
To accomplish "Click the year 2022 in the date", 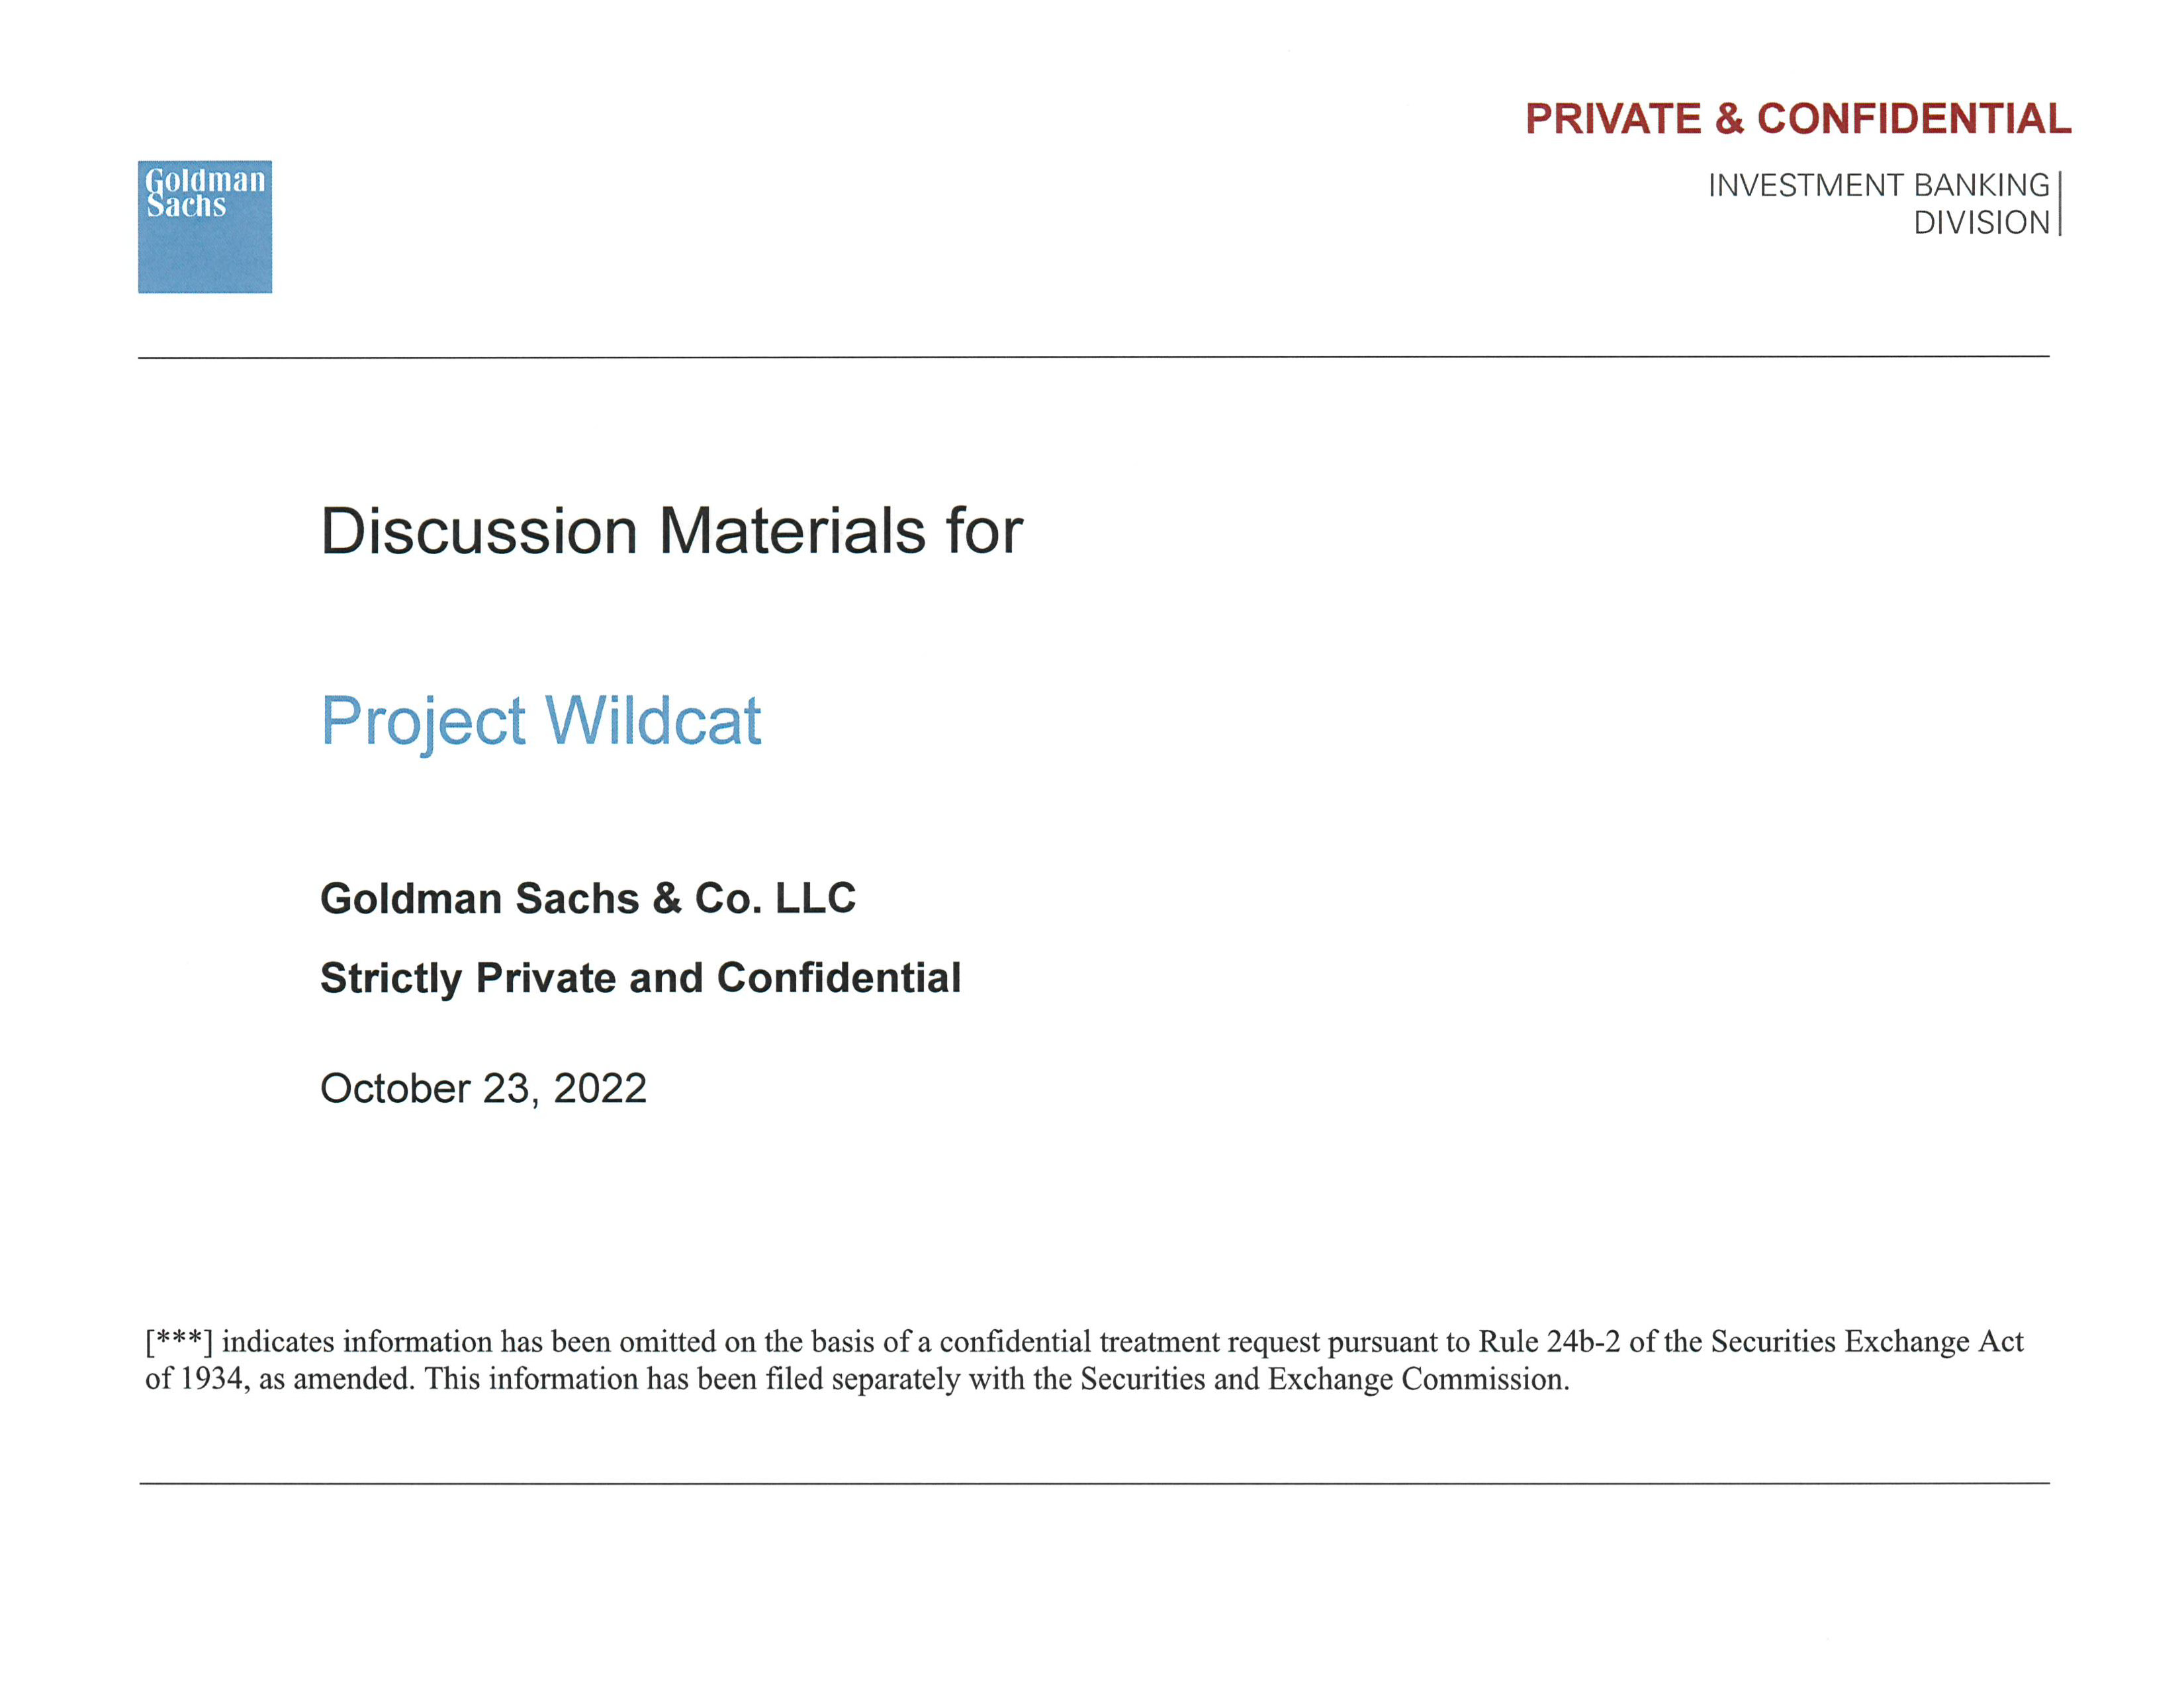I will coord(600,1088).
